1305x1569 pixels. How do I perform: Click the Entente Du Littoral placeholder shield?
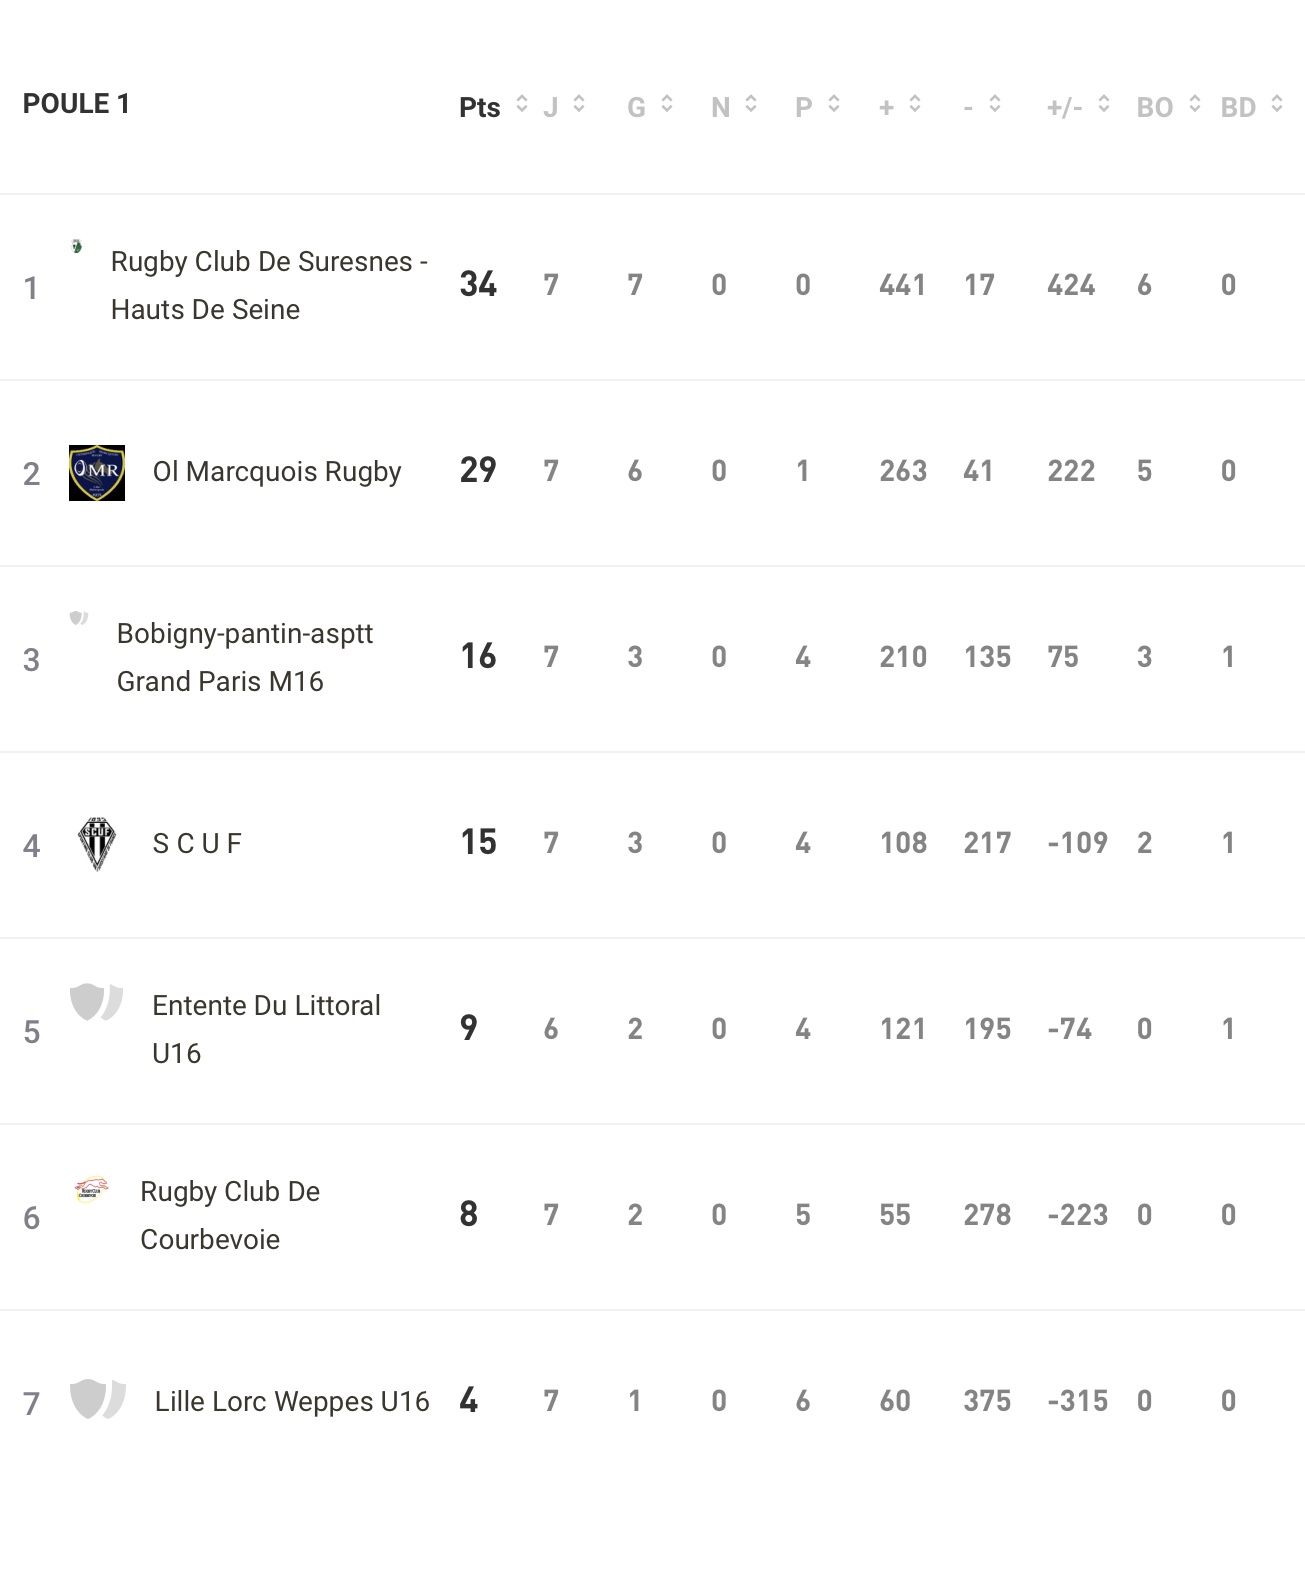click(96, 1002)
